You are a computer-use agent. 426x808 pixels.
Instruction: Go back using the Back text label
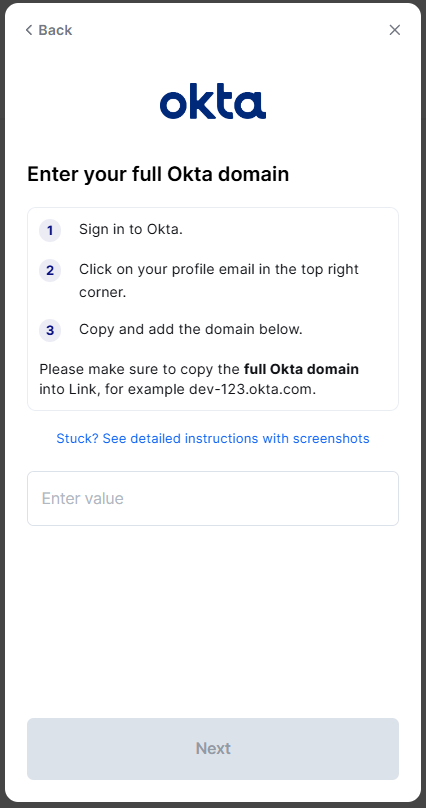(55, 30)
